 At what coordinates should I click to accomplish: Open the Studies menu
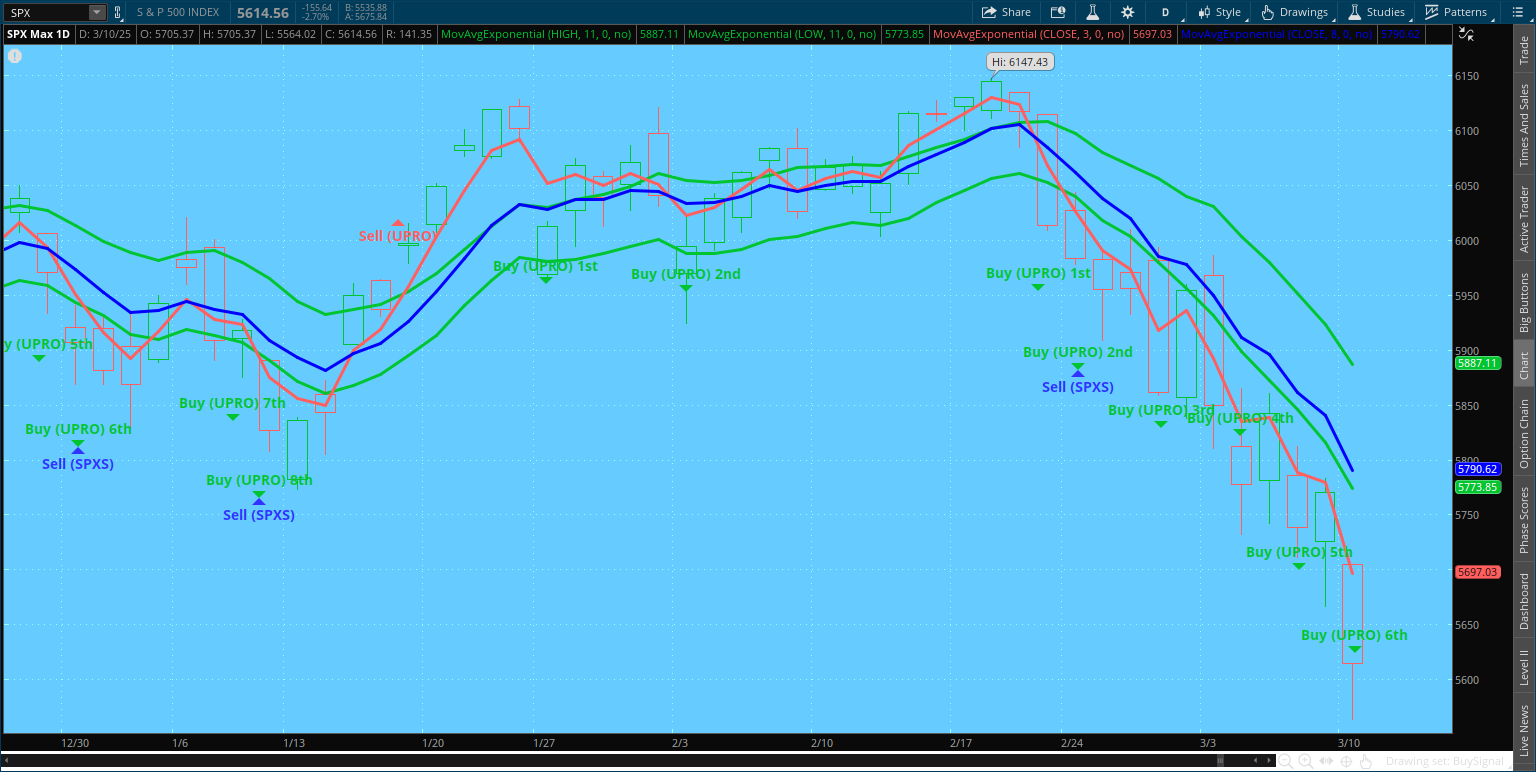click(x=1377, y=12)
